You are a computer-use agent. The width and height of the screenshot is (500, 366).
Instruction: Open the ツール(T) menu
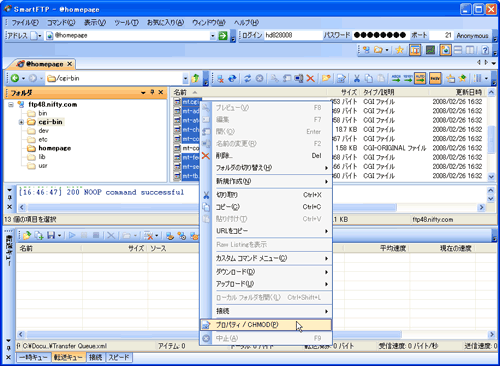126,23
